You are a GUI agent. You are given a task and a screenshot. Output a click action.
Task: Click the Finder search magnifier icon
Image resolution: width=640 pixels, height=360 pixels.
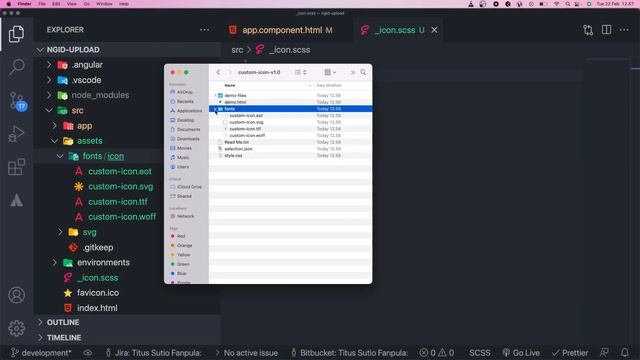[363, 72]
